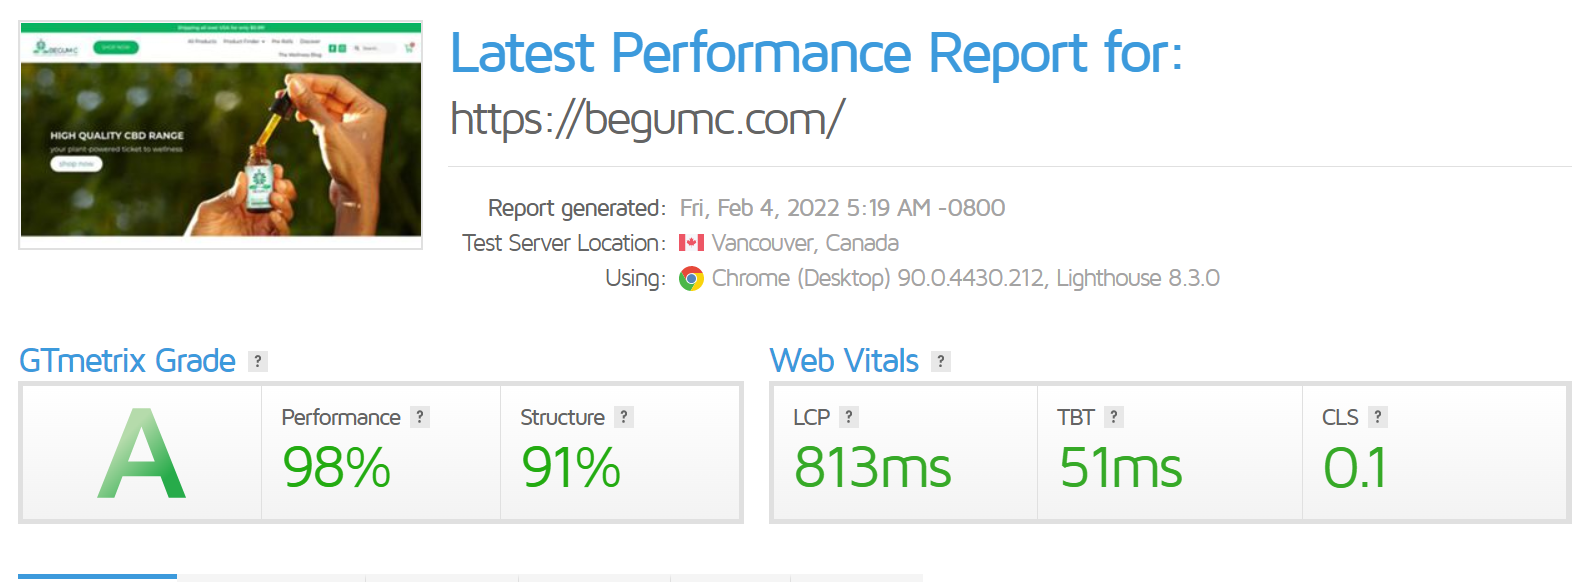Click the large green A grade
This screenshot has width=1593, height=582.
click(142, 454)
